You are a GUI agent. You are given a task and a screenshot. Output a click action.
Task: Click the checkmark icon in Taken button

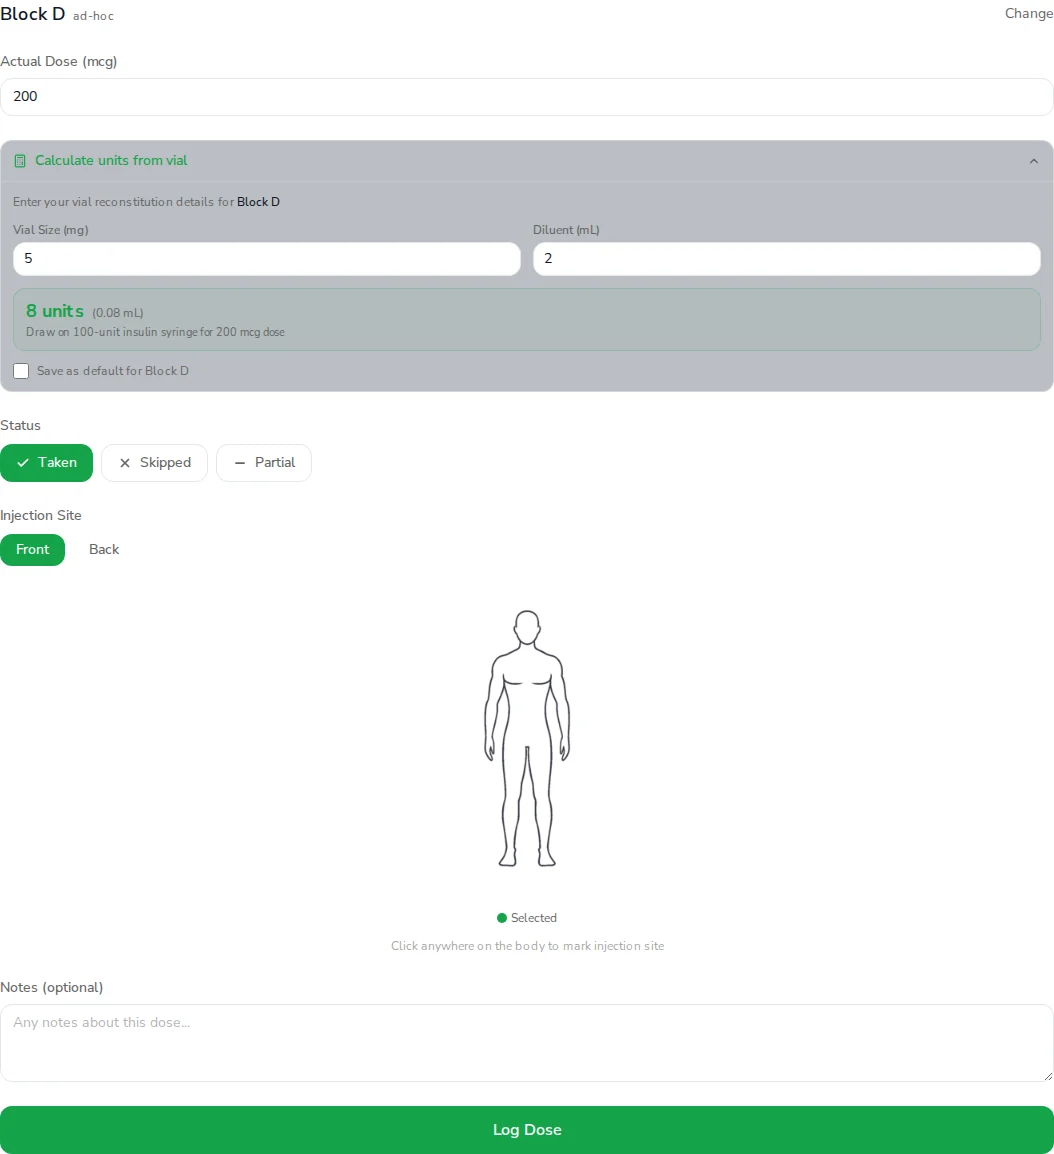[23, 463]
